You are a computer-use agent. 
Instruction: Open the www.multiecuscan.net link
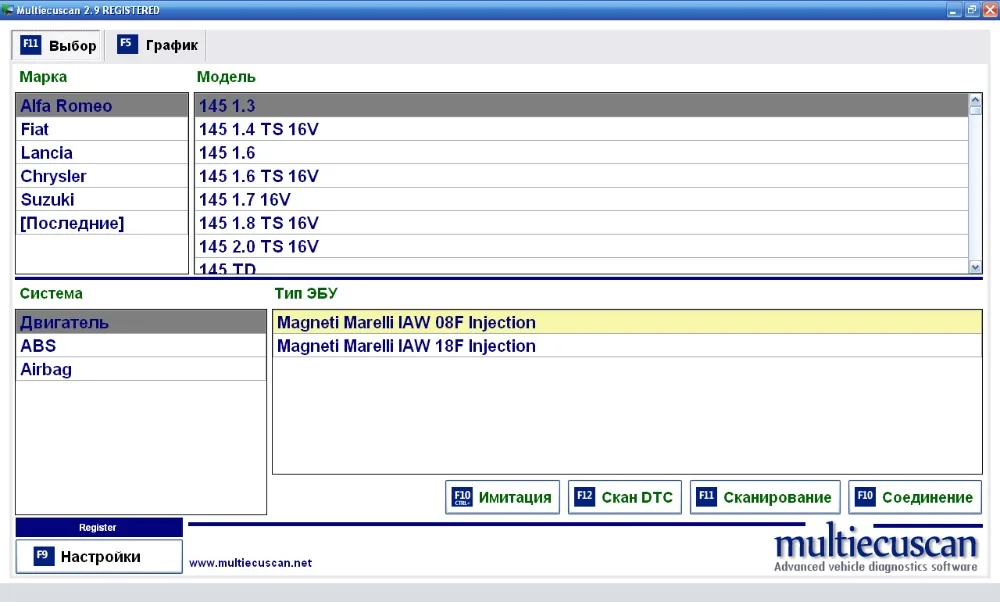point(250,563)
